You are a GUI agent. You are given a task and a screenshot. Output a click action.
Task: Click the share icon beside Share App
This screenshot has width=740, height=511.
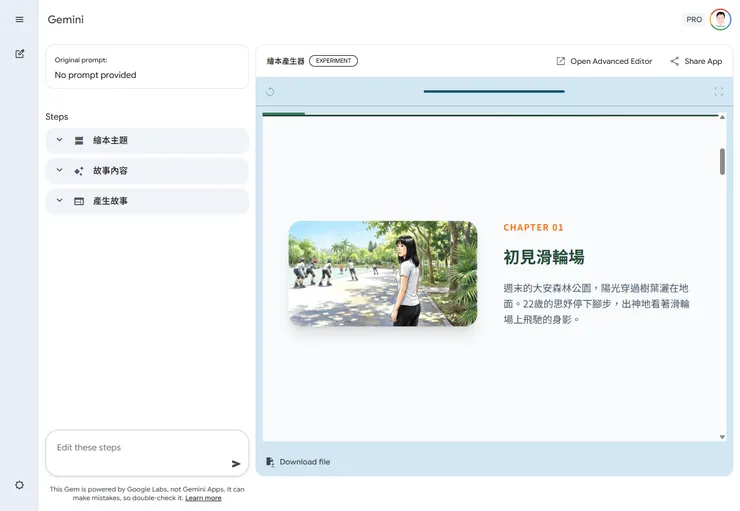tap(674, 61)
